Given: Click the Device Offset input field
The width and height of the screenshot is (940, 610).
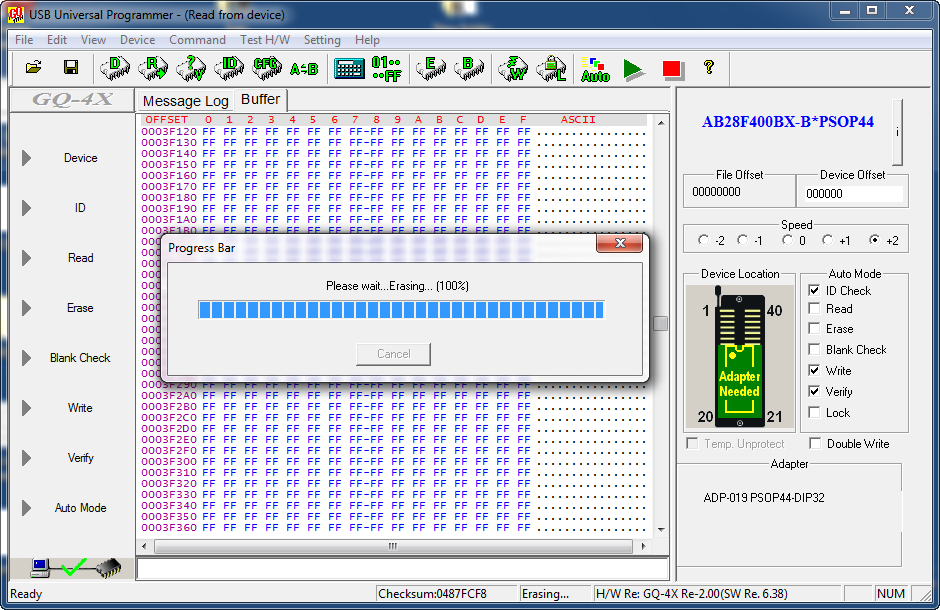Looking at the screenshot, I should (852, 194).
